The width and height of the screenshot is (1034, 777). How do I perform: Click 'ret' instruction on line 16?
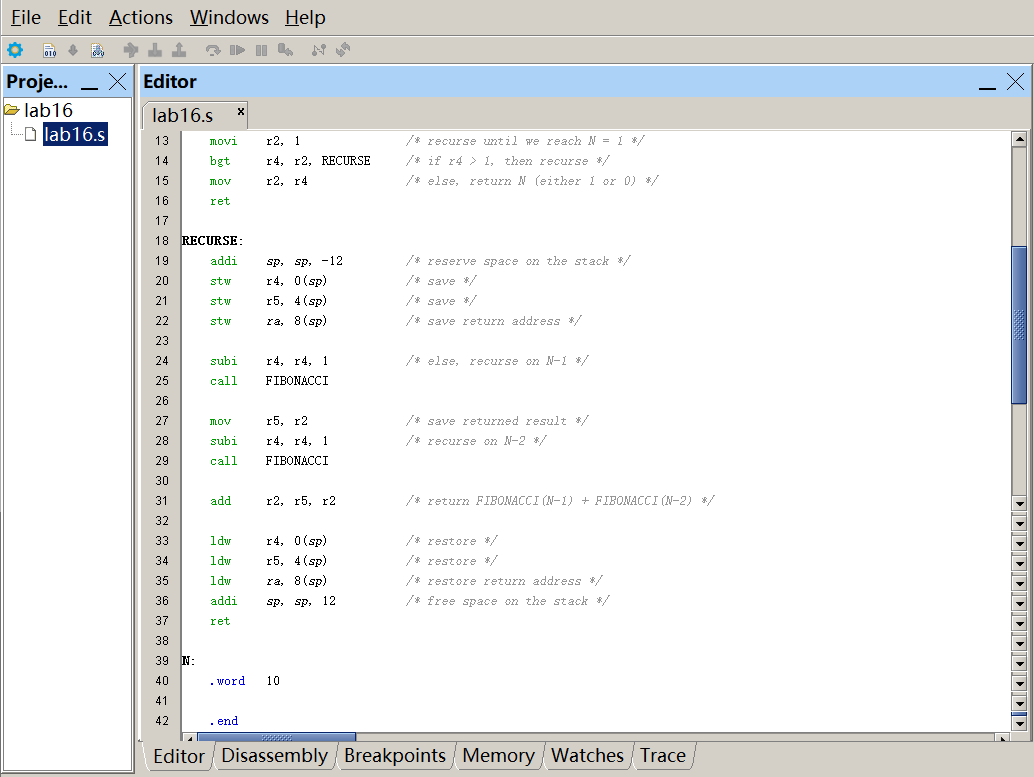click(x=220, y=201)
